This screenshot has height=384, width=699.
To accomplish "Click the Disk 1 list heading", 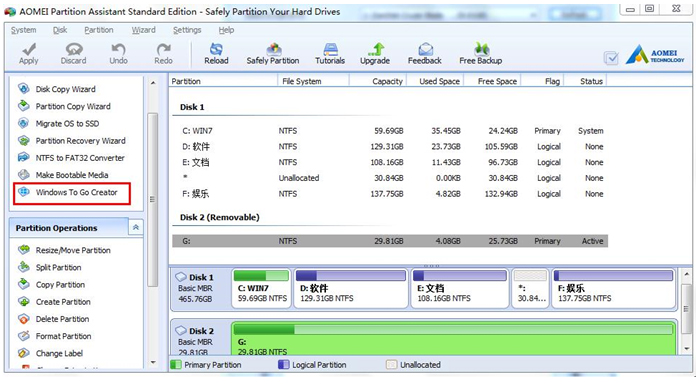I will [192, 107].
